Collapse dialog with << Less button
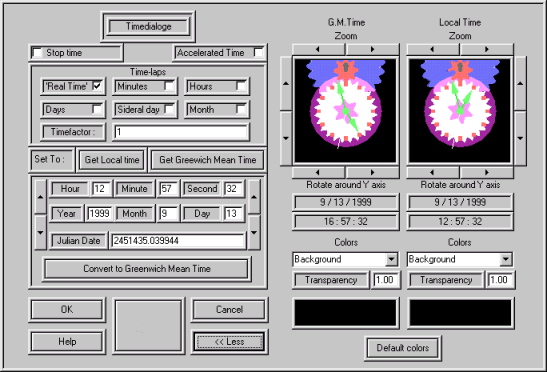Viewport: 547px width, 372px height. pyautogui.click(x=230, y=342)
